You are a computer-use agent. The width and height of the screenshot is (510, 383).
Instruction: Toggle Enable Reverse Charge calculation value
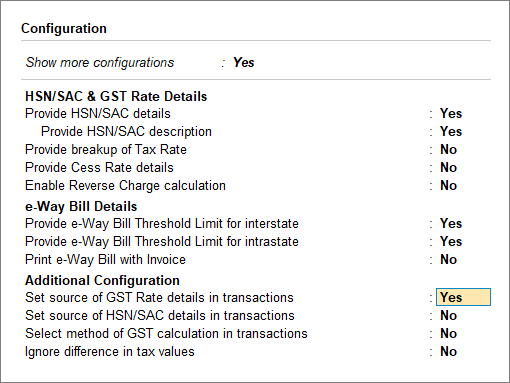[x=448, y=185]
